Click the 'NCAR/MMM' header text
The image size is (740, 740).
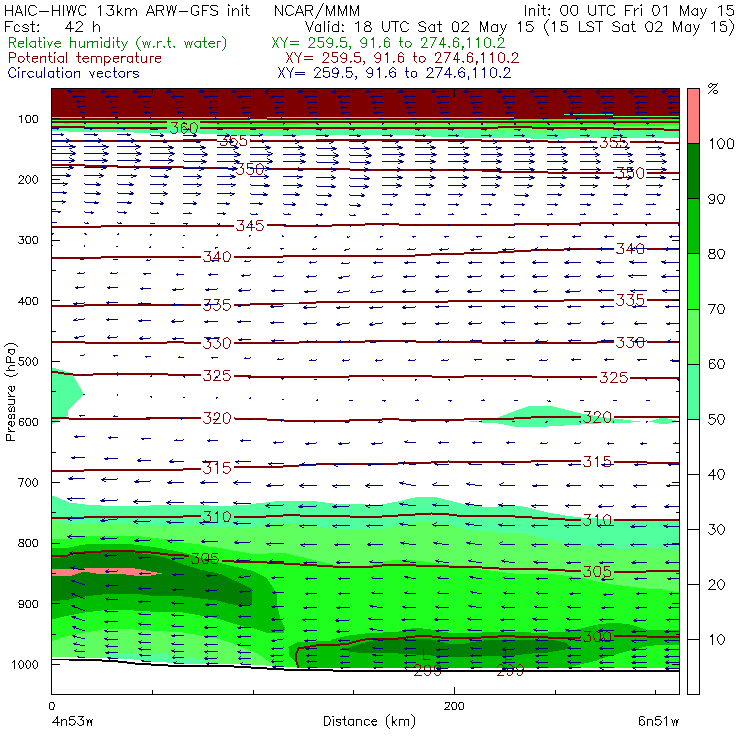coord(317,10)
